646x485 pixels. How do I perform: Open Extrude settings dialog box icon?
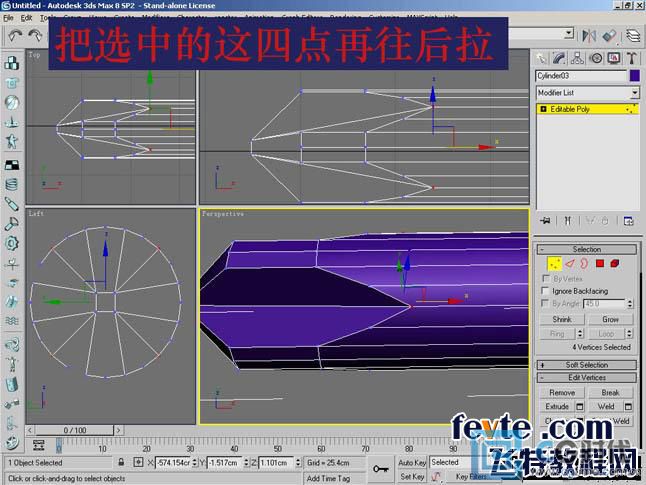tap(580, 407)
